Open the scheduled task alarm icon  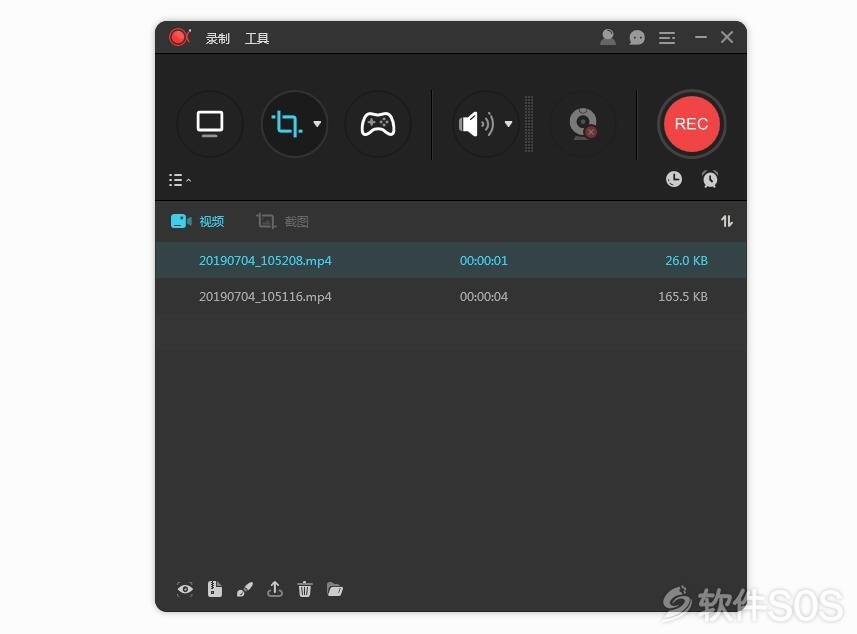coord(710,179)
